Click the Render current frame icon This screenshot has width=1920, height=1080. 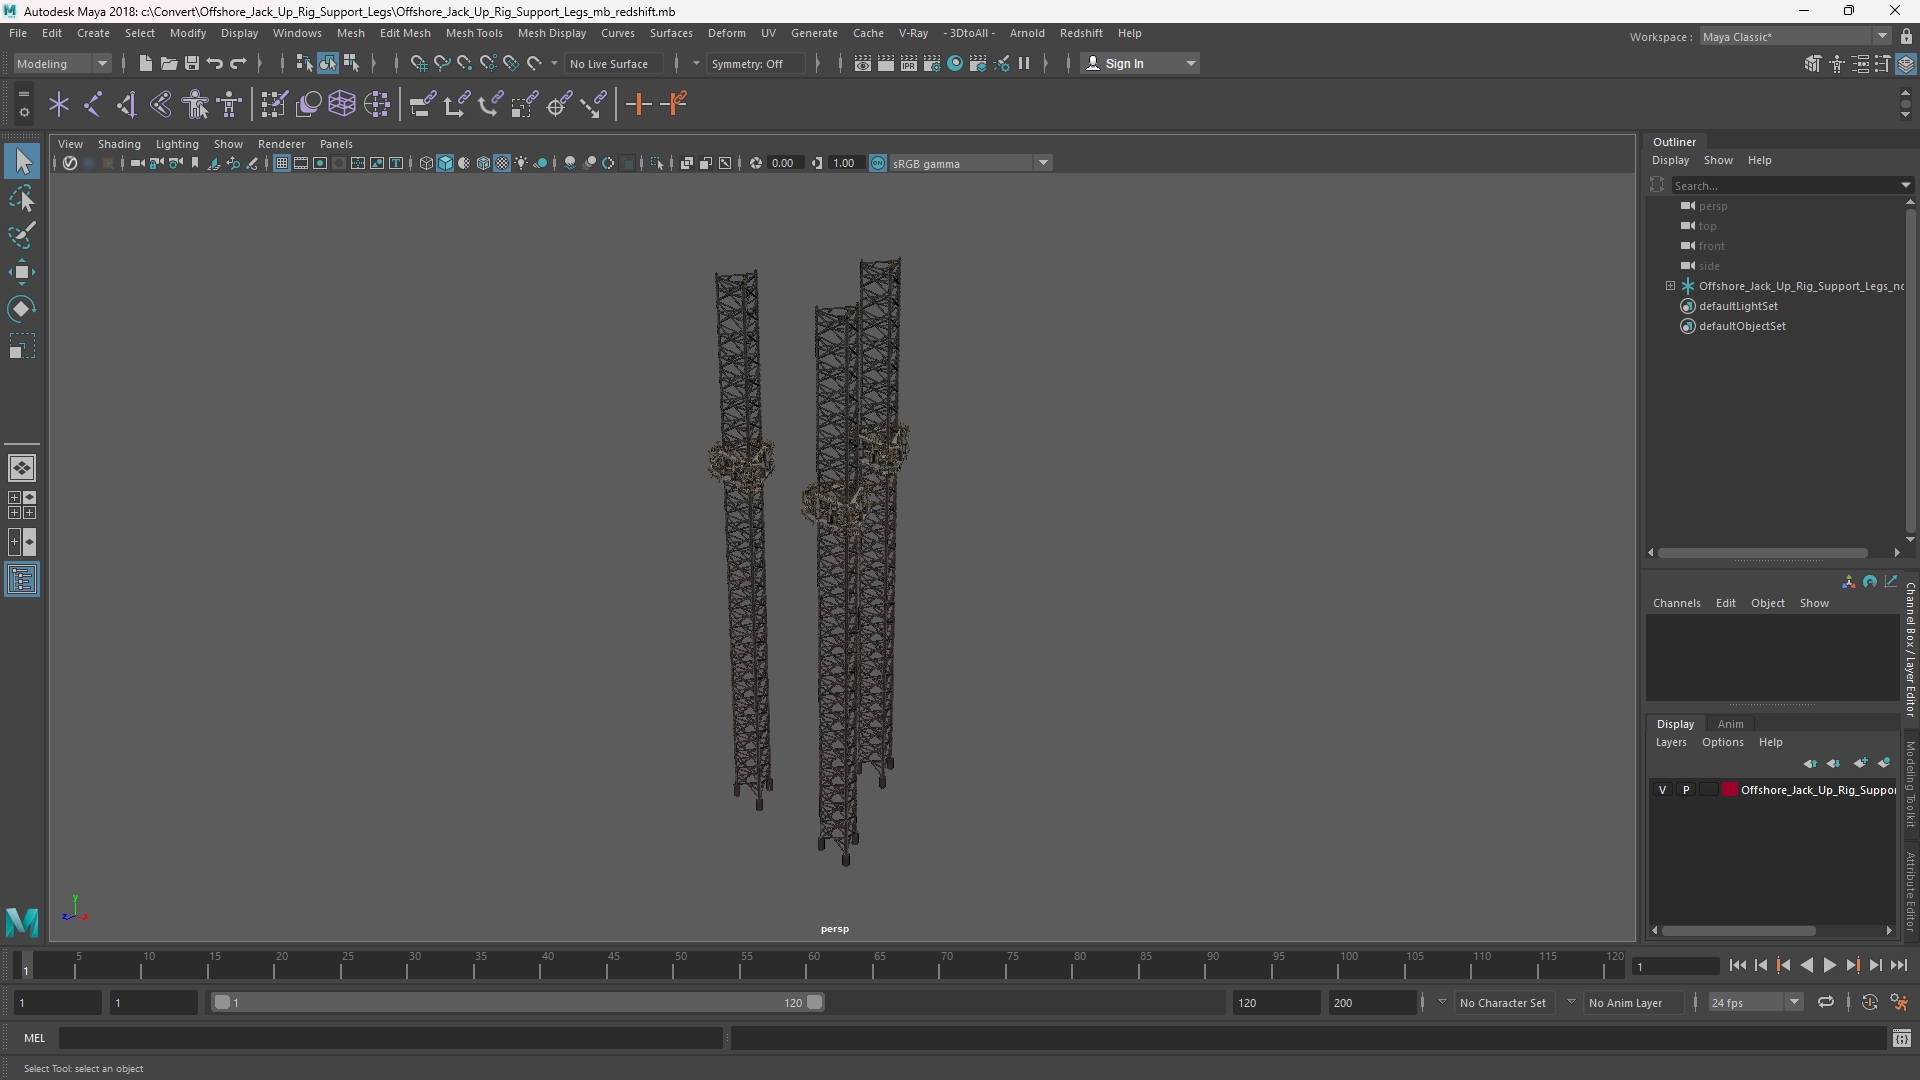coord(886,63)
